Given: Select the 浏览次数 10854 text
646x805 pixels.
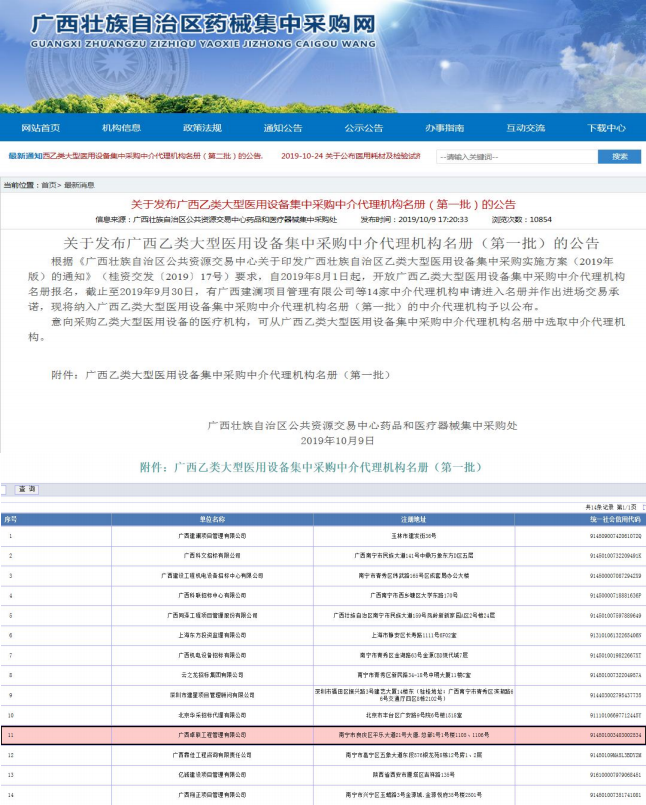Looking at the screenshot, I should (x=521, y=219).
